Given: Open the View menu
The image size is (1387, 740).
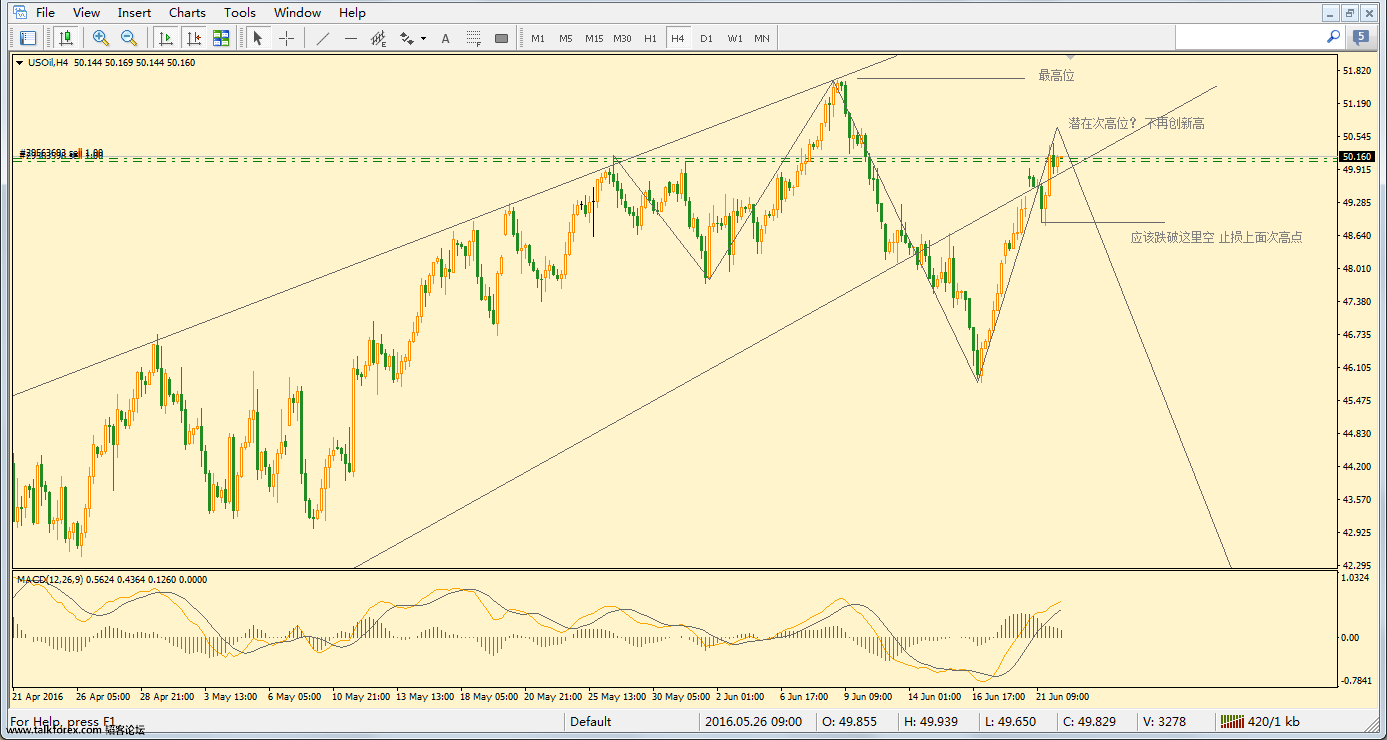Looking at the screenshot, I should click(x=87, y=13).
